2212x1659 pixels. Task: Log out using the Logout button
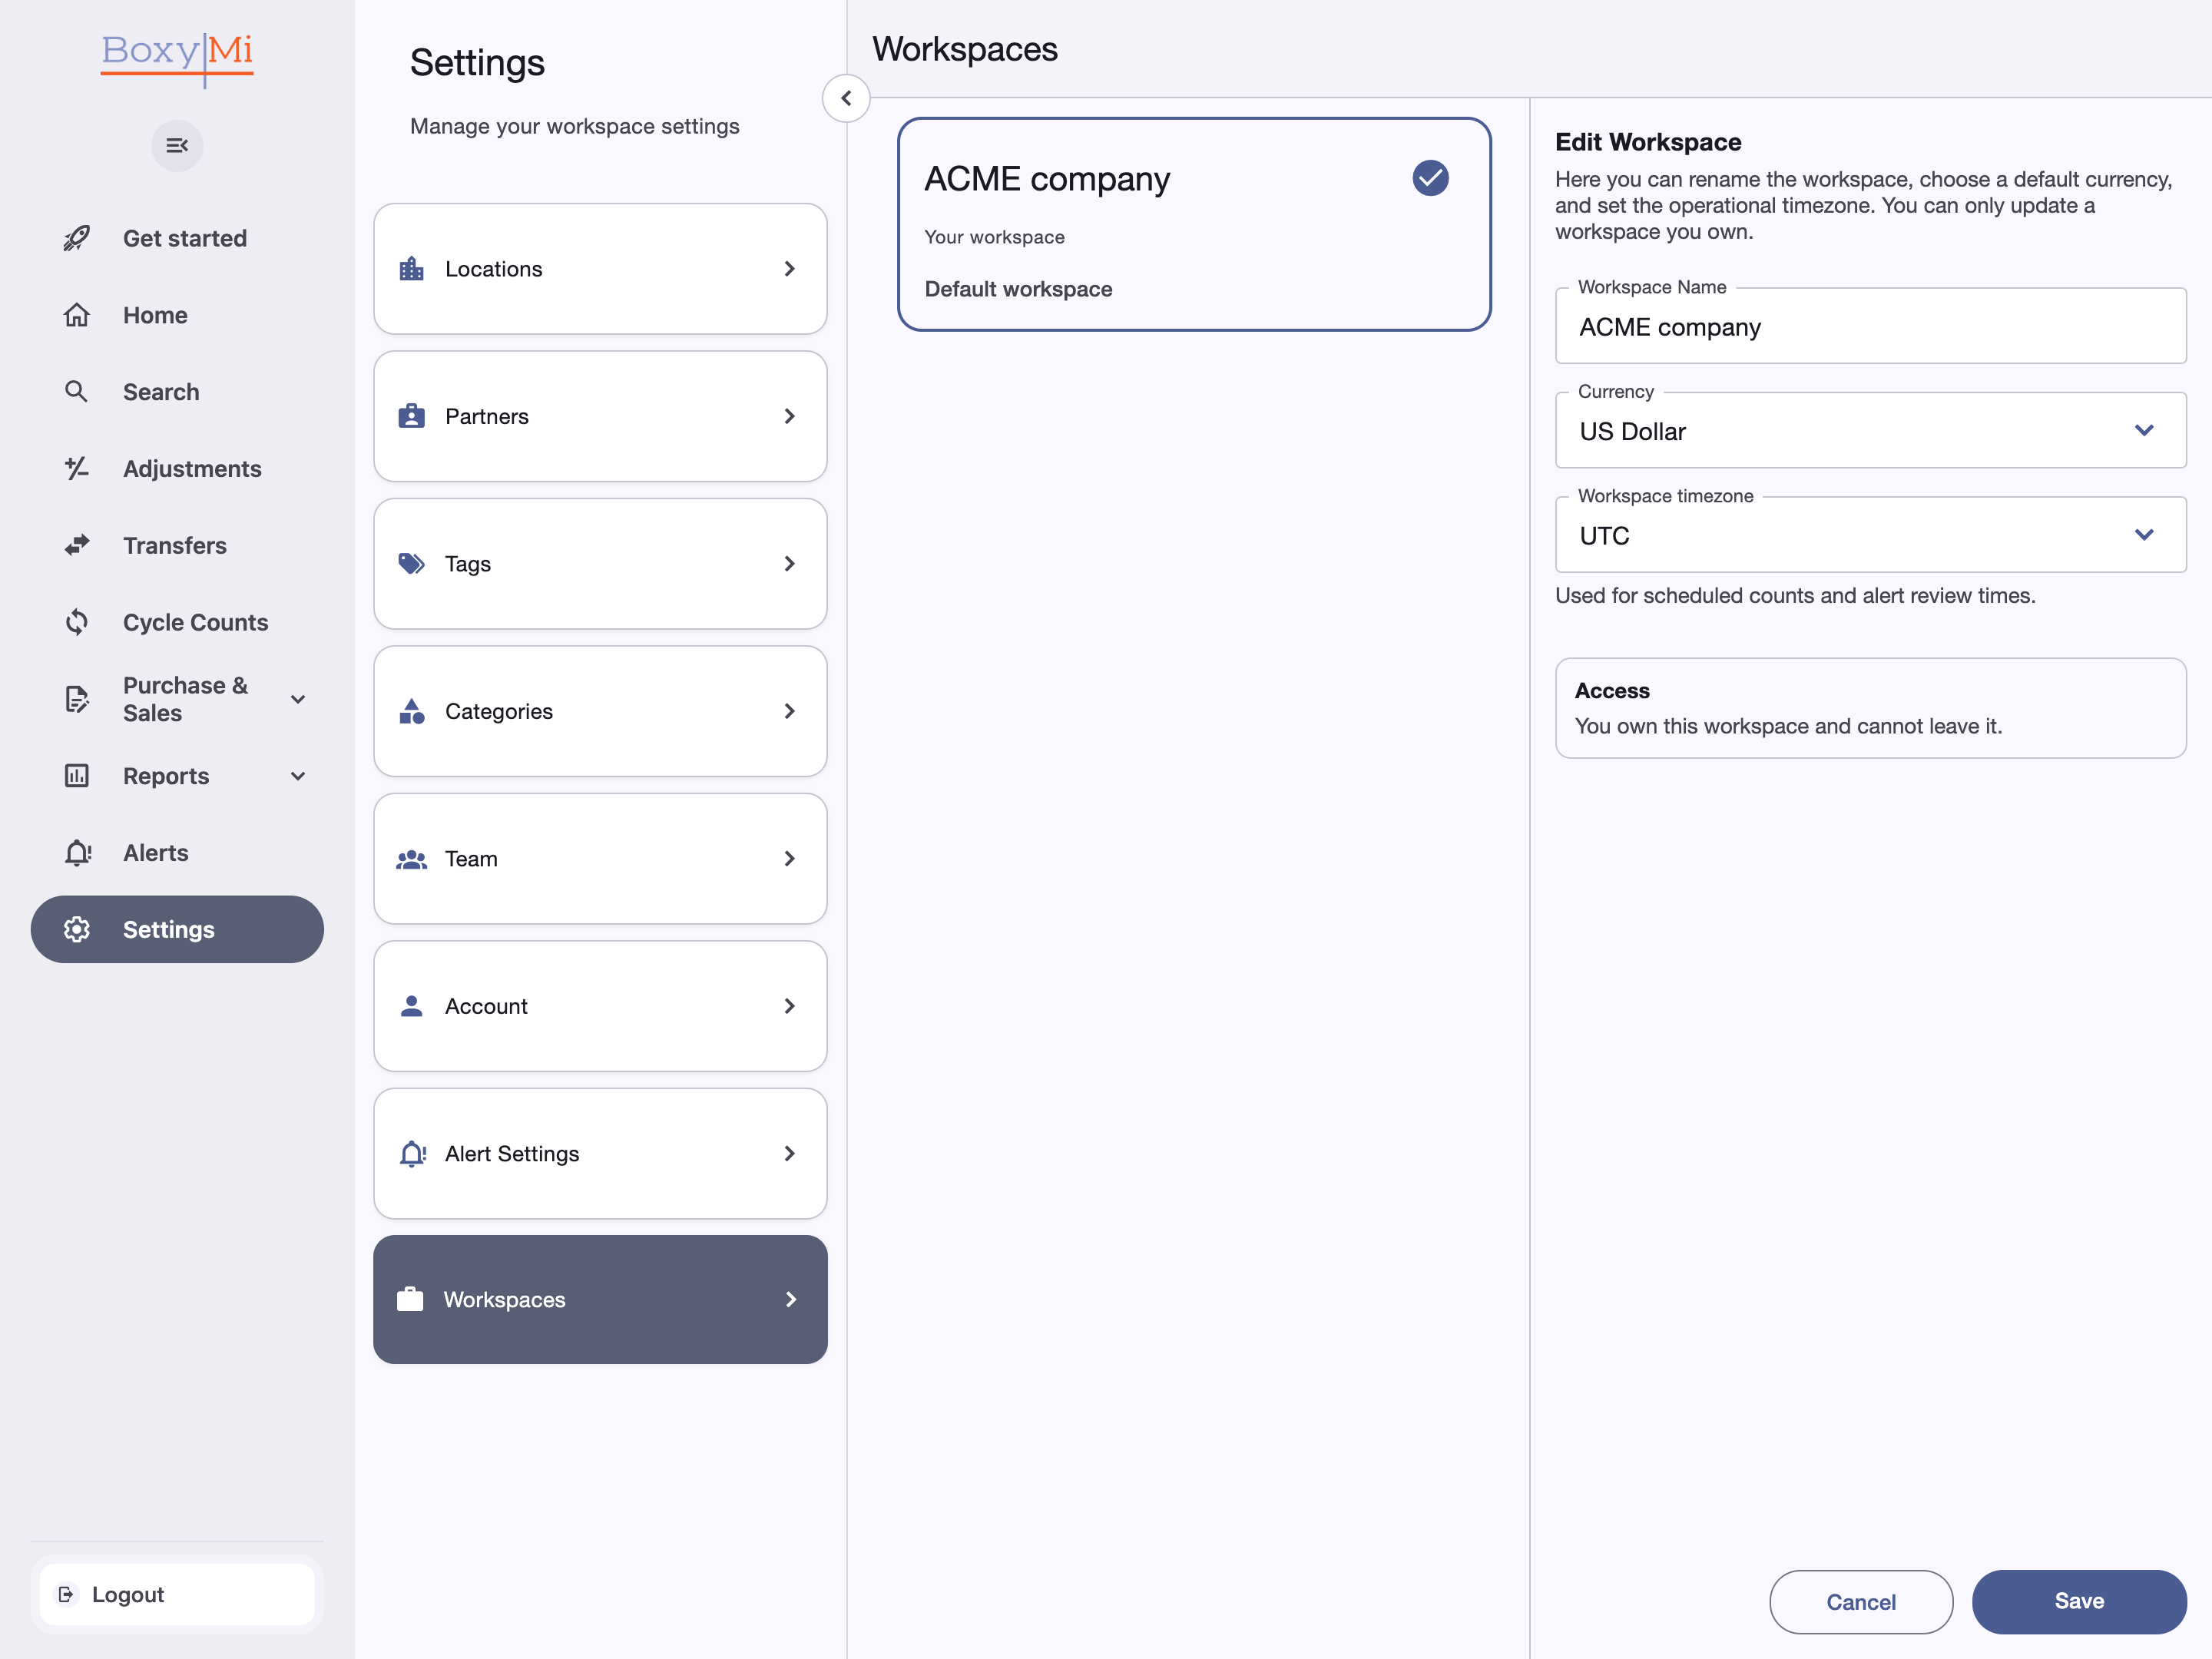pos(177,1594)
